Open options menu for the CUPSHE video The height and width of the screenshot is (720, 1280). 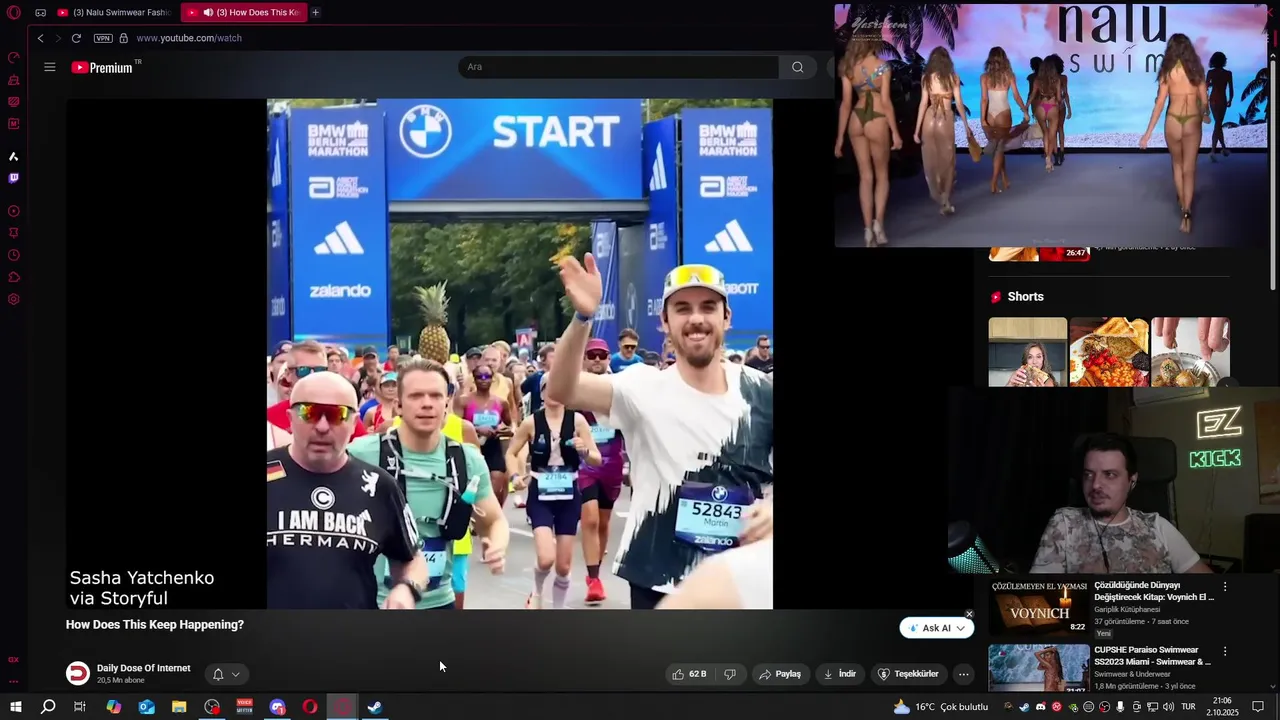point(1225,651)
